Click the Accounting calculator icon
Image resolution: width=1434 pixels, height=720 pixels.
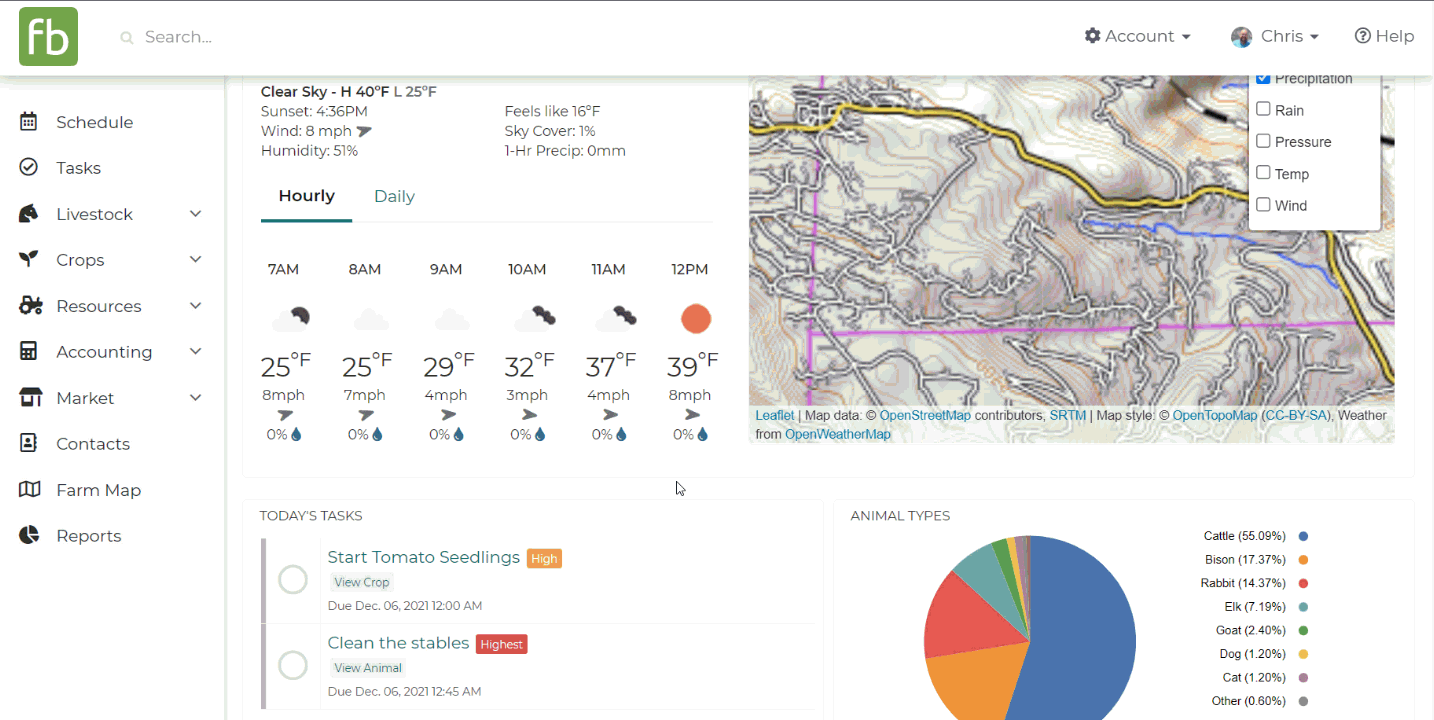click(29, 352)
